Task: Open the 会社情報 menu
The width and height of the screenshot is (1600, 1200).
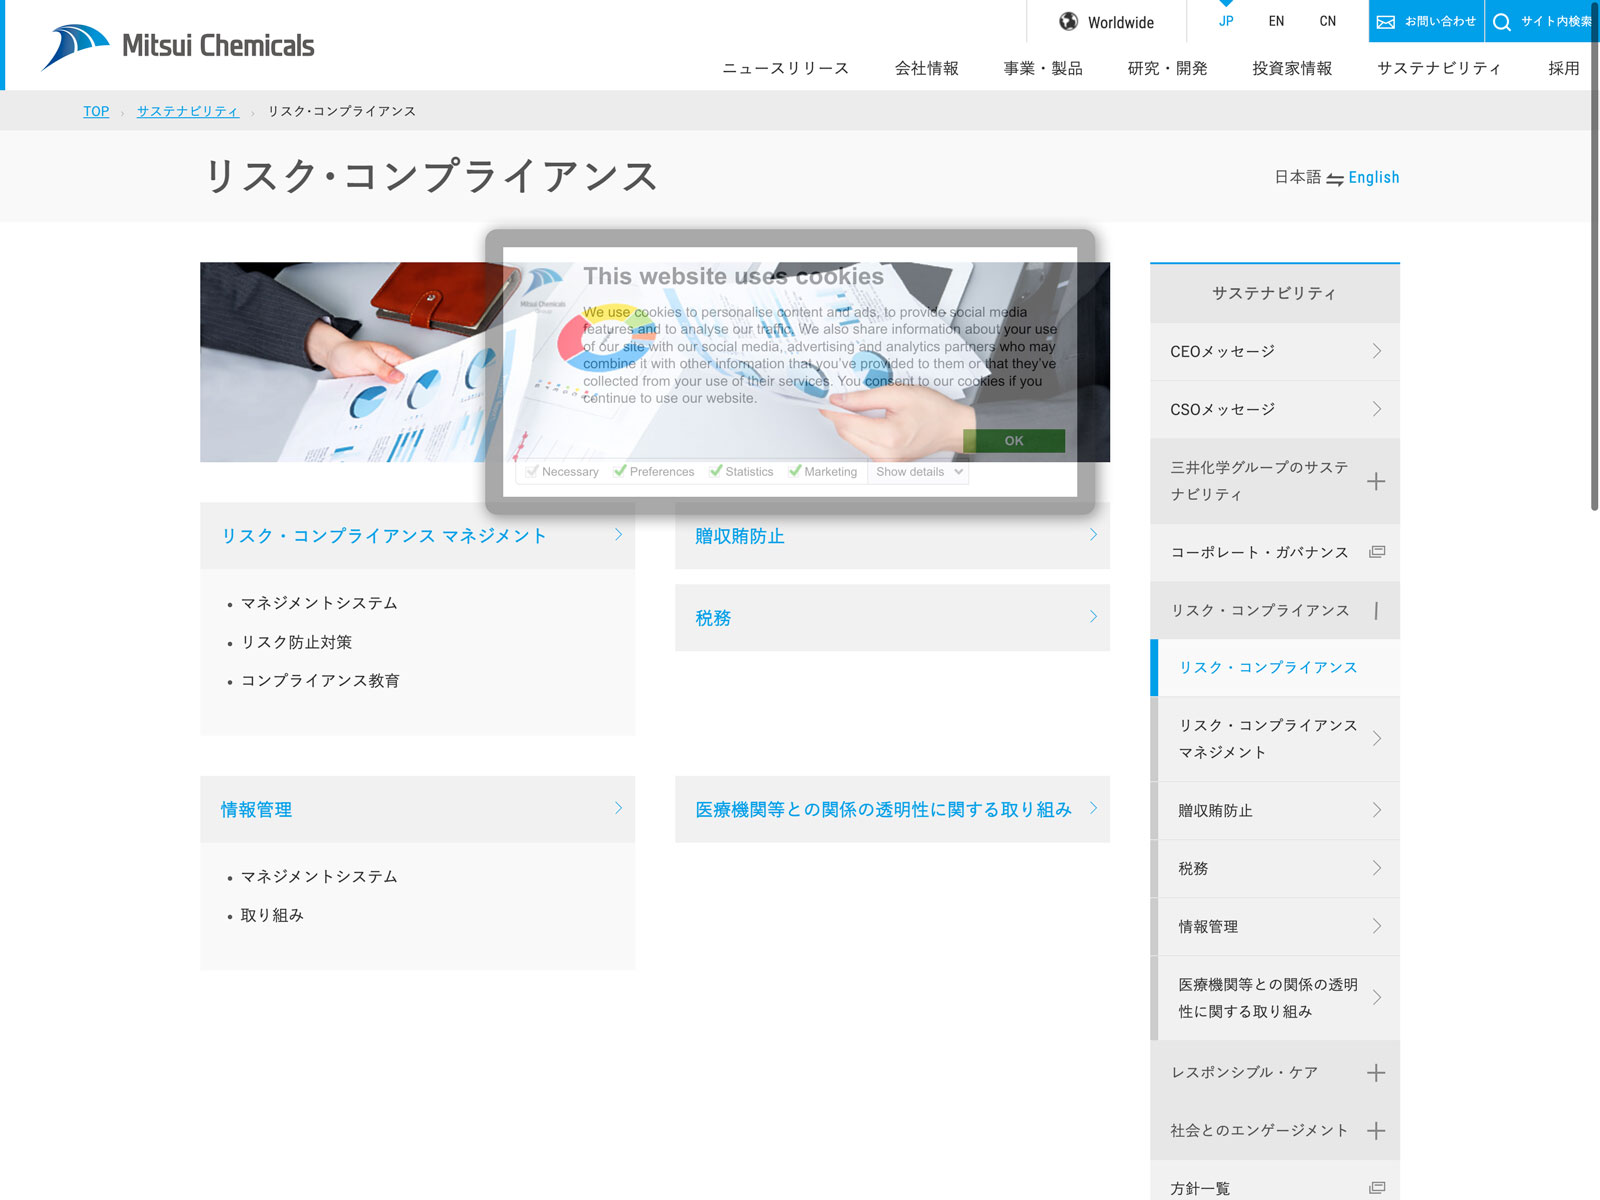Action: point(926,68)
